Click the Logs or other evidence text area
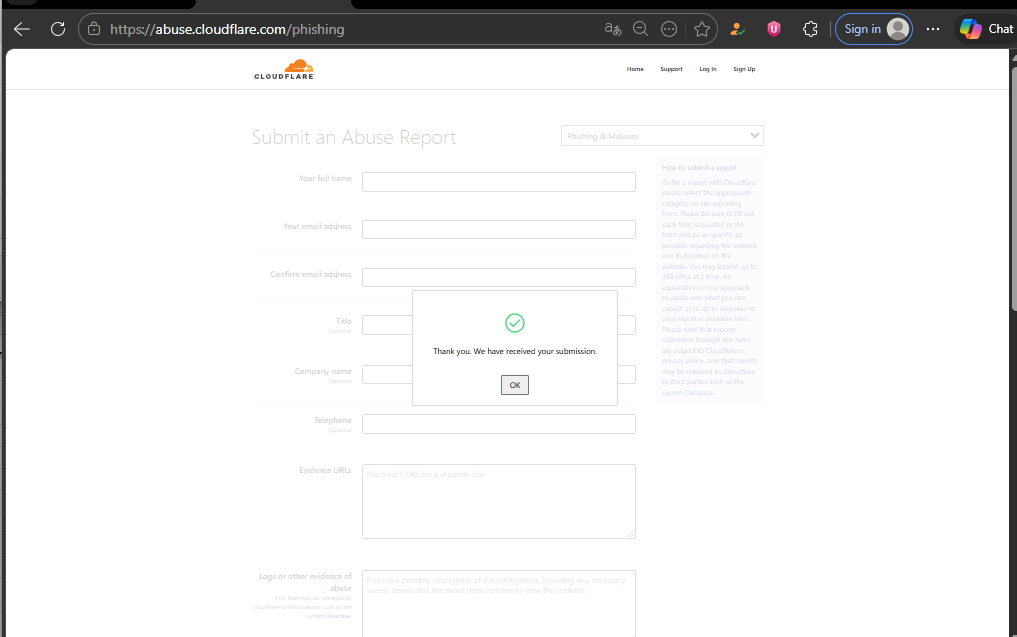 (x=499, y=604)
